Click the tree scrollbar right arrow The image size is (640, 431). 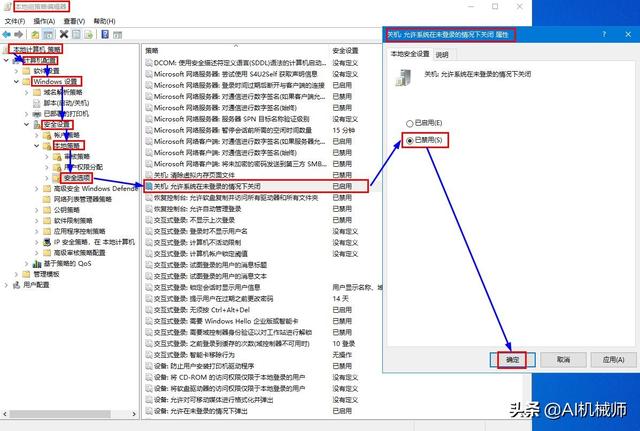[134, 414]
